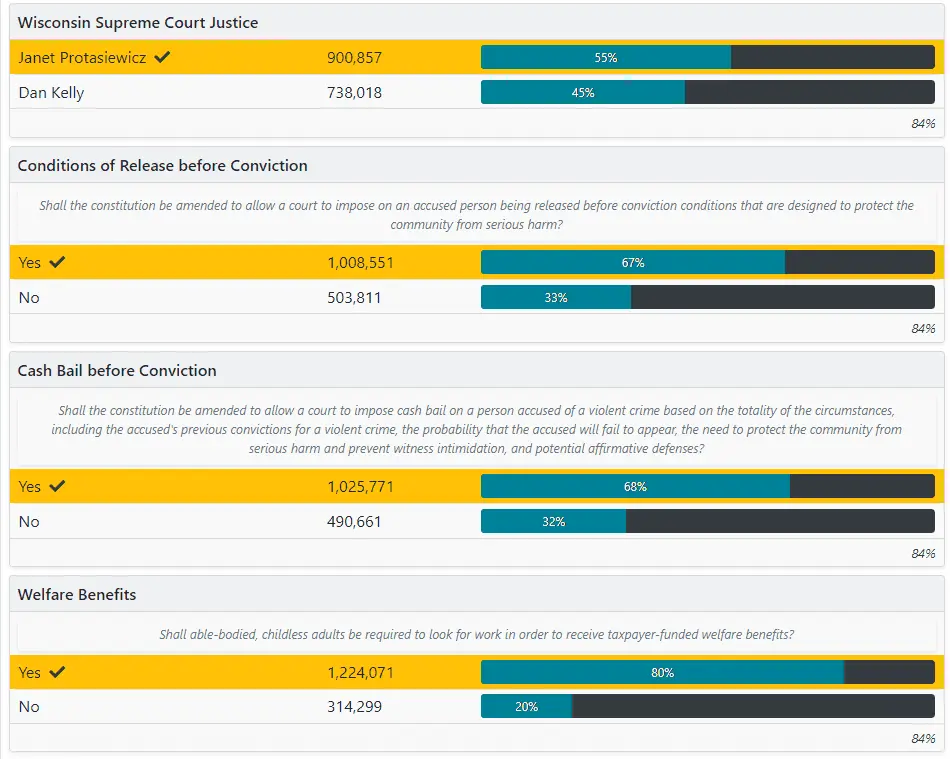Click vote count 900,857
Screen dimensions: 950x759
(x=354, y=58)
